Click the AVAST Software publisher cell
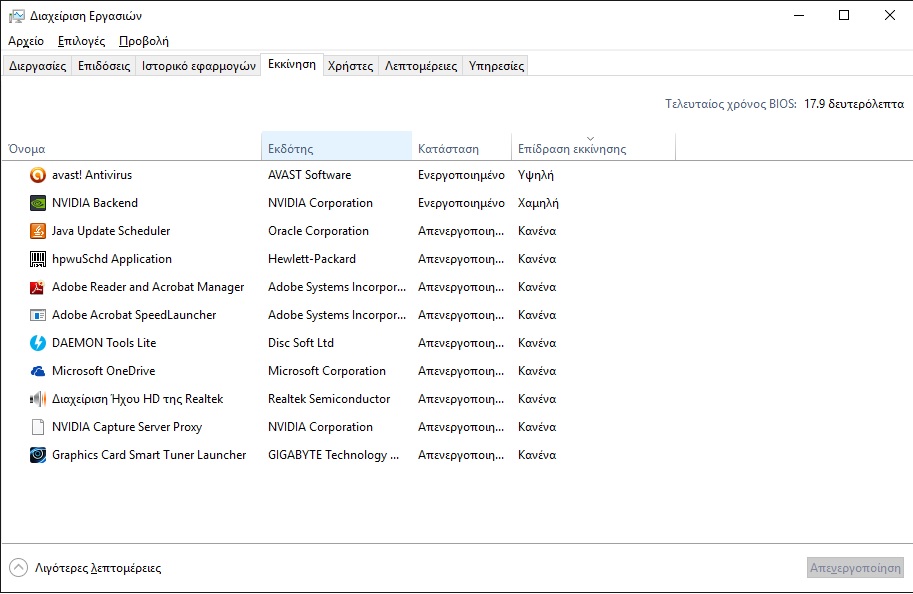This screenshot has height=594, width=913. tap(310, 175)
